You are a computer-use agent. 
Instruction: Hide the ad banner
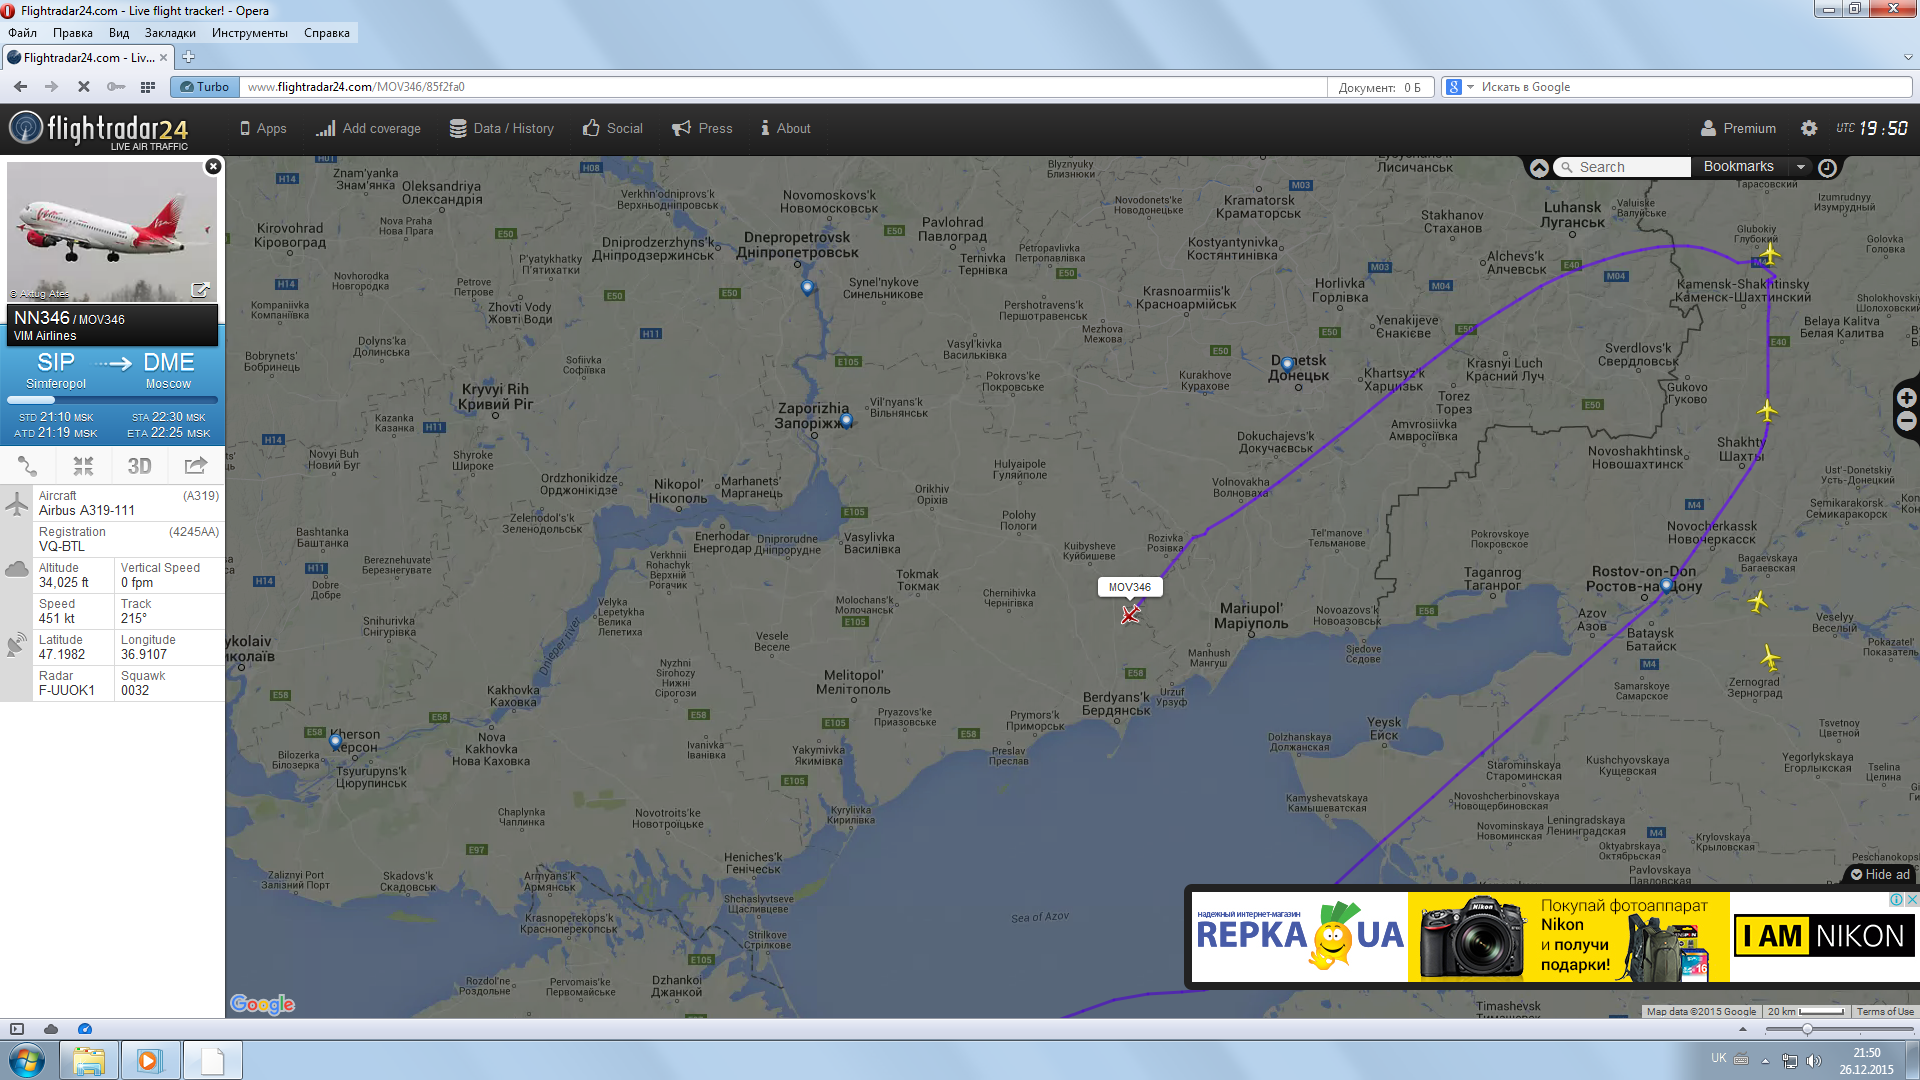(x=1880, y=874)
